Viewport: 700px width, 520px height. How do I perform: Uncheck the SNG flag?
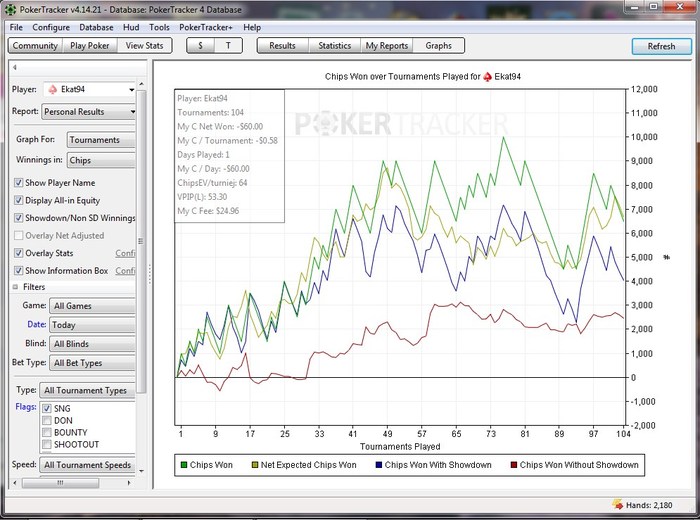(x=47, y=408)
